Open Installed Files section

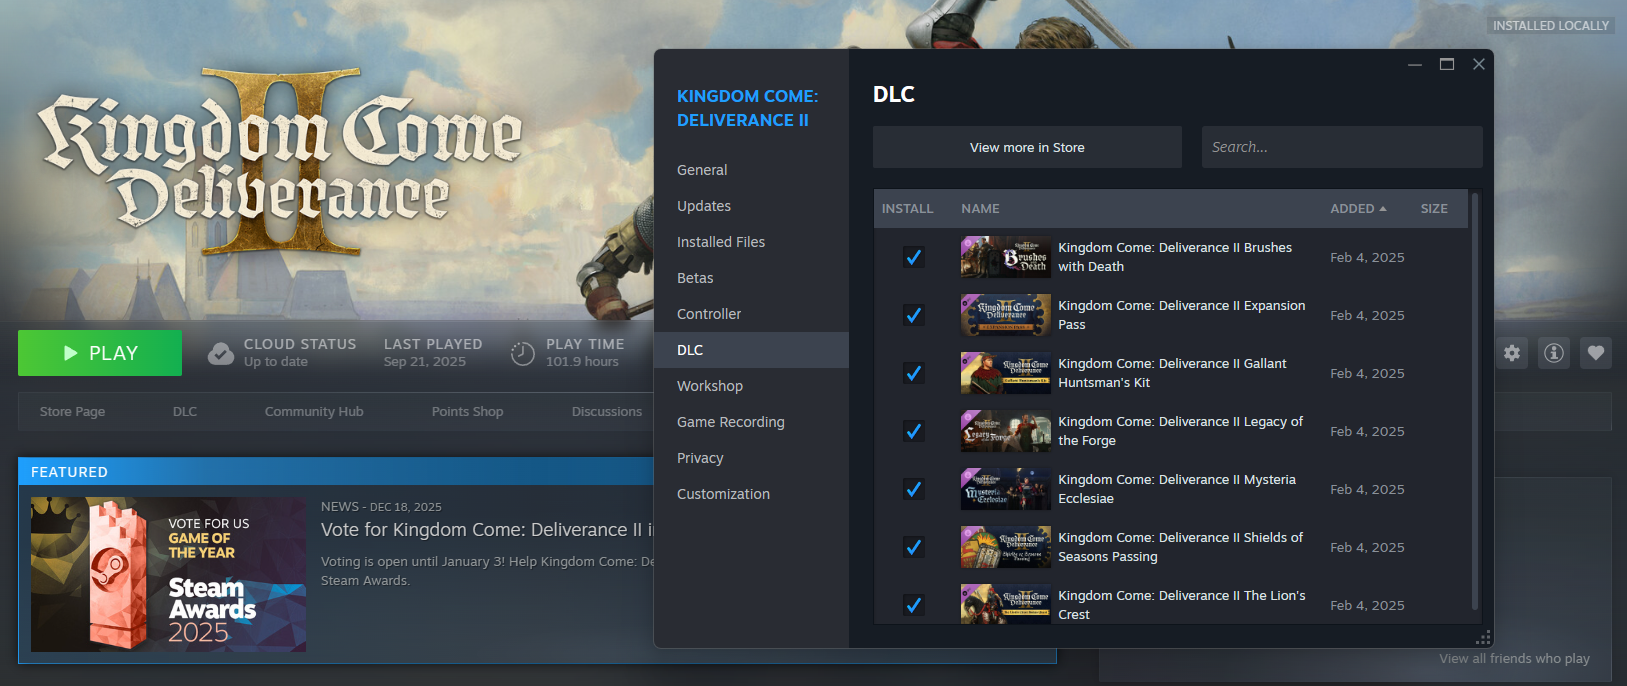click(751, 242)
